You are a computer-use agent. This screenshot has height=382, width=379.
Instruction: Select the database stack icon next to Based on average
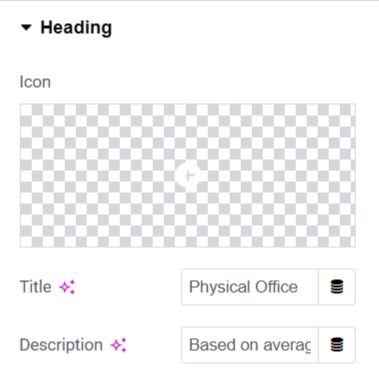tap(337, 345)
